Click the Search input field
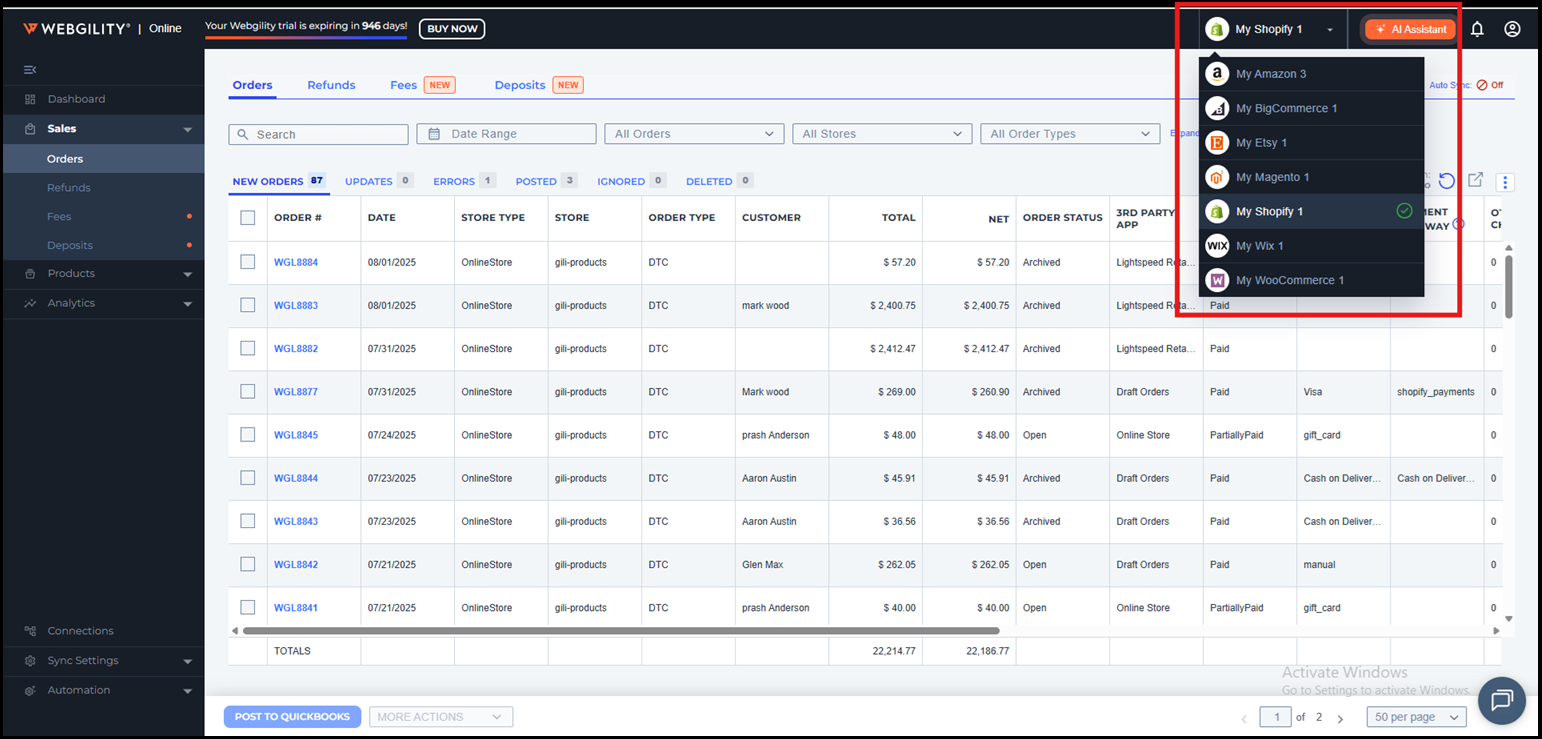1542x739 pixels. pos(318,134)
